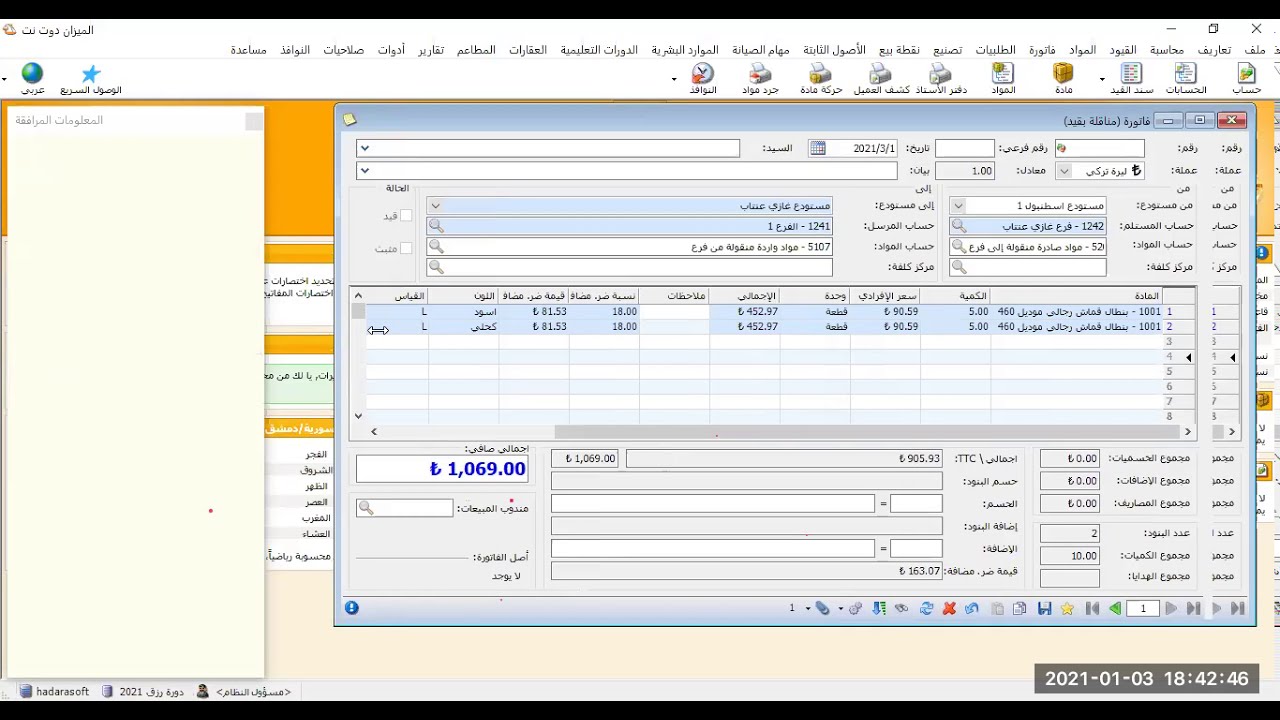Viewport: 1280px width, 720px height.
Task: Click the grid vertical scrollbar down arrow
Action: pyautogui.click(x=358, y=416)
